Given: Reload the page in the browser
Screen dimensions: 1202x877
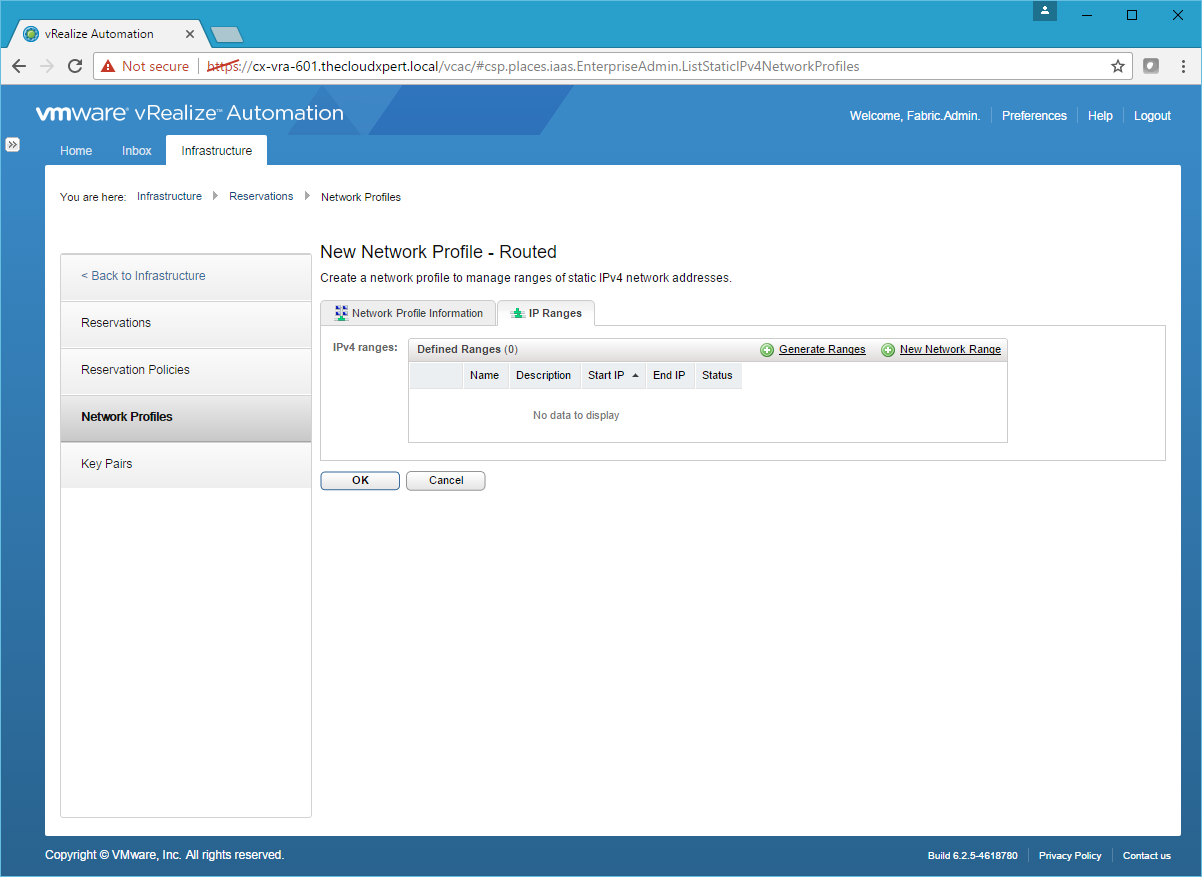Looking at the screenshot, I should point(74,66).
